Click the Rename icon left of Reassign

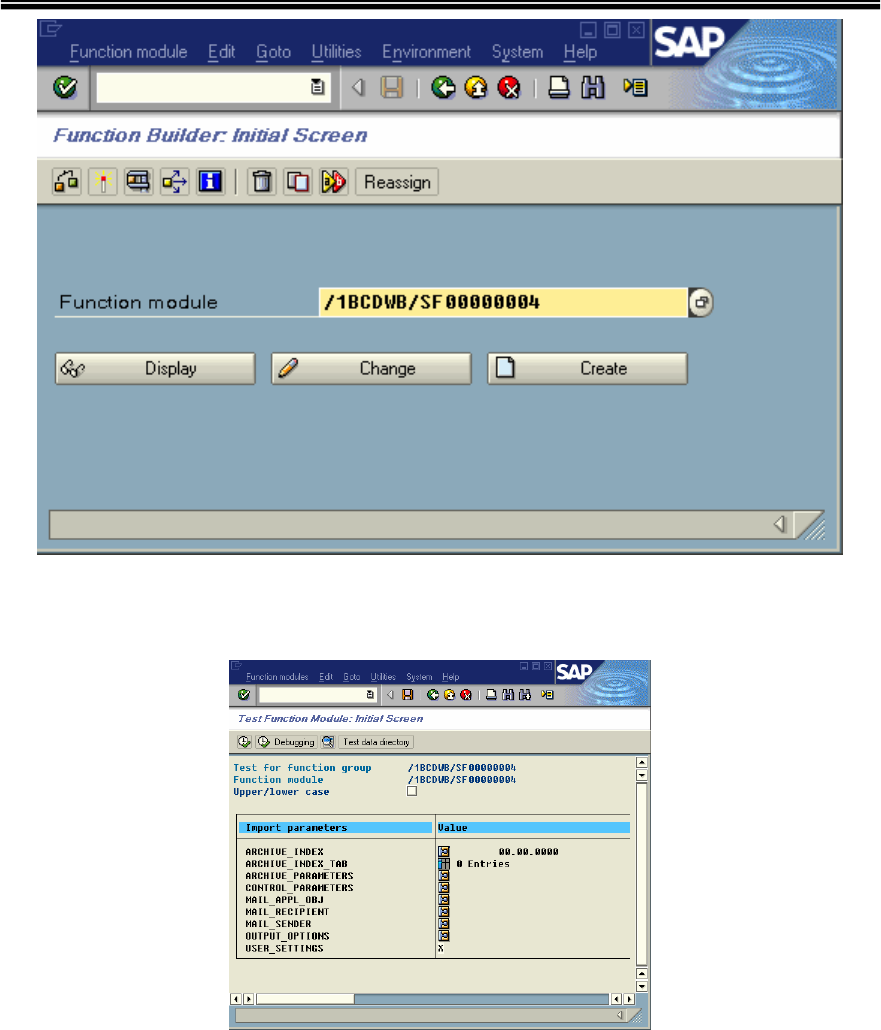pos(334,182)
